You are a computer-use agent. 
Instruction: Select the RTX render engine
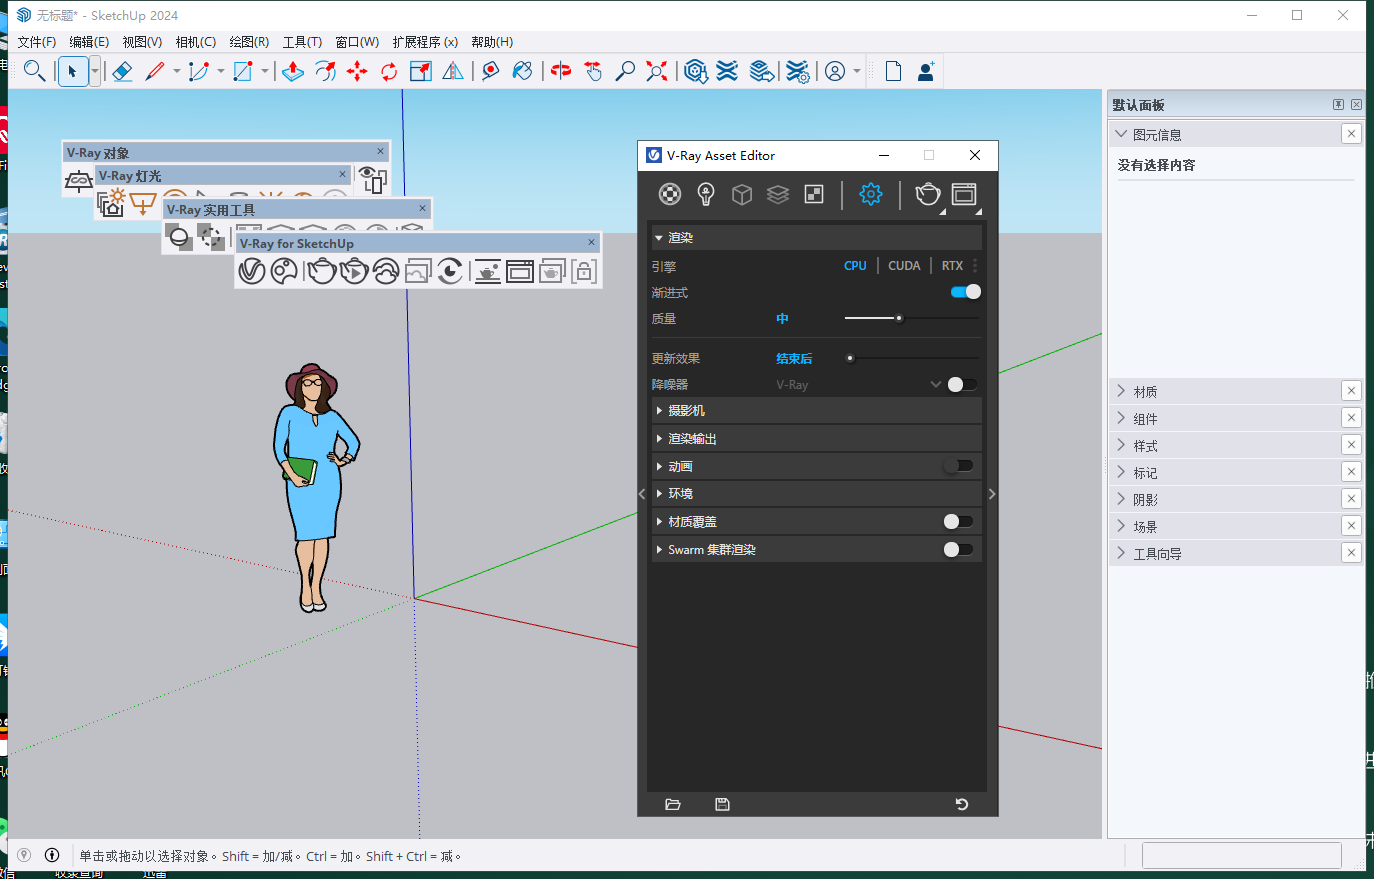952,266
